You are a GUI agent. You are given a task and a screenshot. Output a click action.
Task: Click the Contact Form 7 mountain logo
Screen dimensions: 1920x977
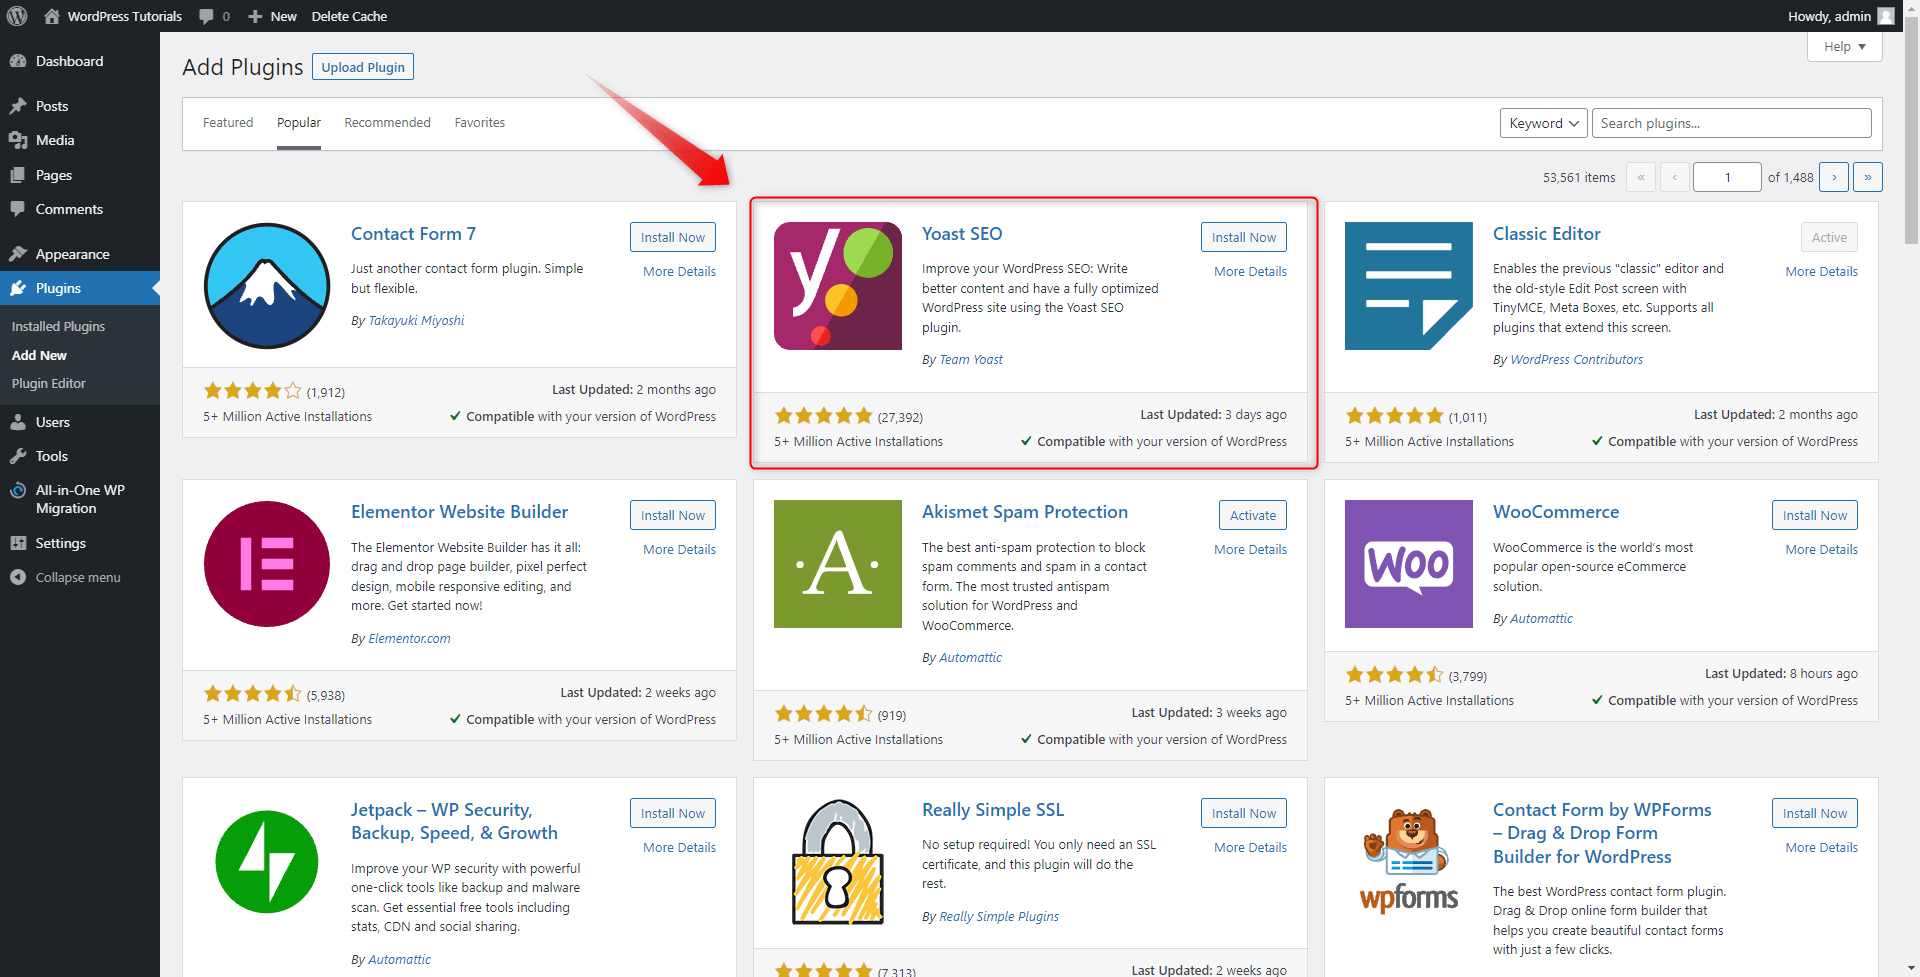tap(267, 286)
